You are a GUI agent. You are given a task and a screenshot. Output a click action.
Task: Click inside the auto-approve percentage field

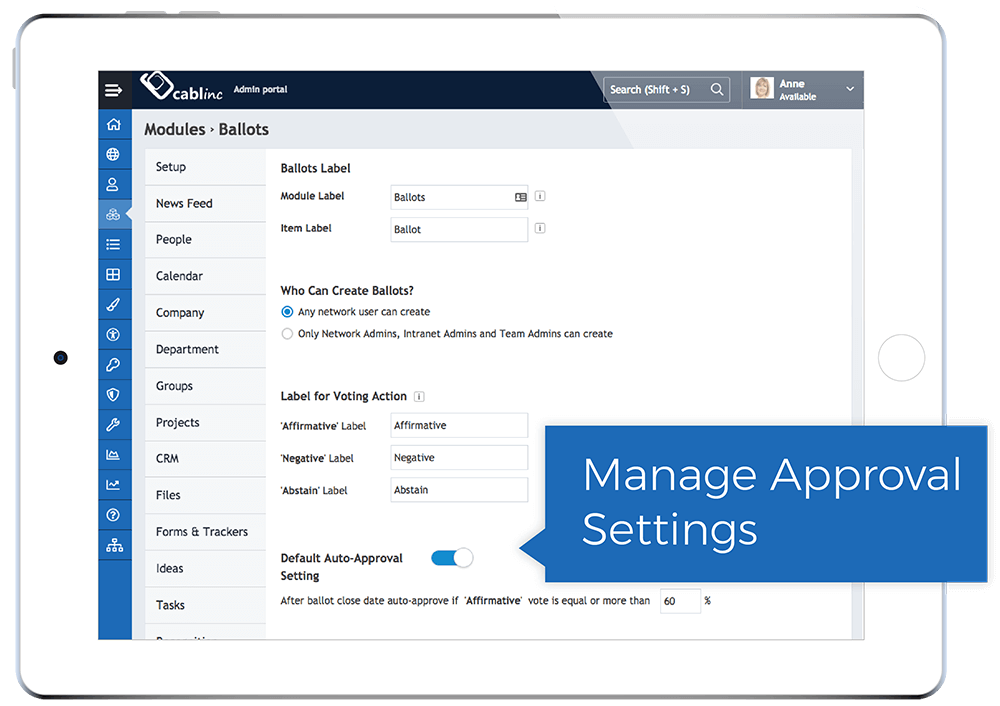click(x=678, y=601)
